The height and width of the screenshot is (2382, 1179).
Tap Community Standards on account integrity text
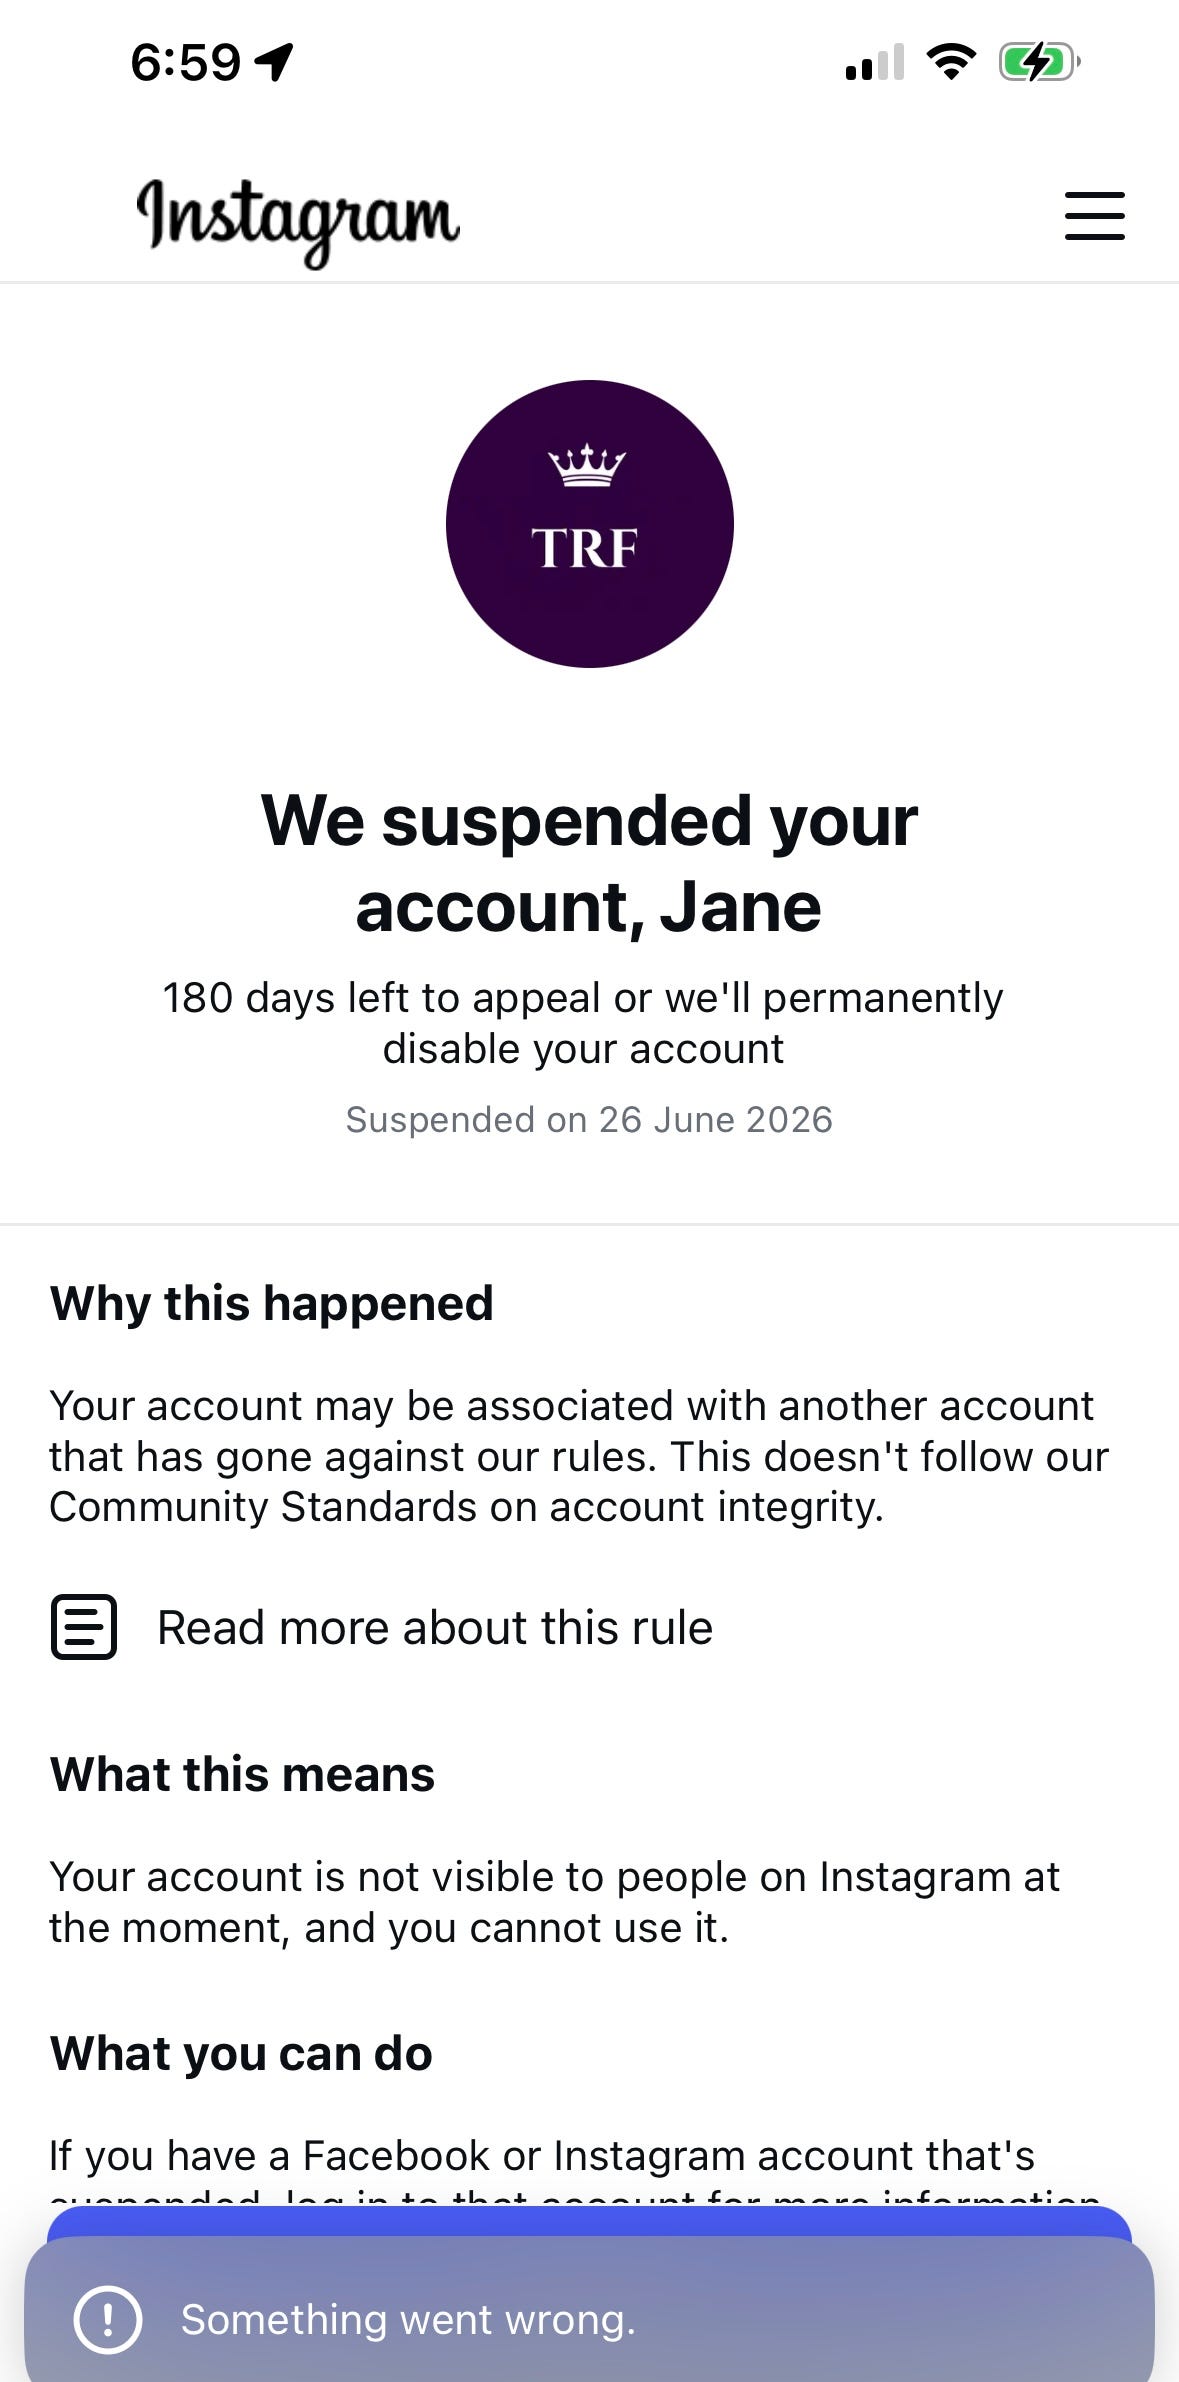click(466, 1507)
